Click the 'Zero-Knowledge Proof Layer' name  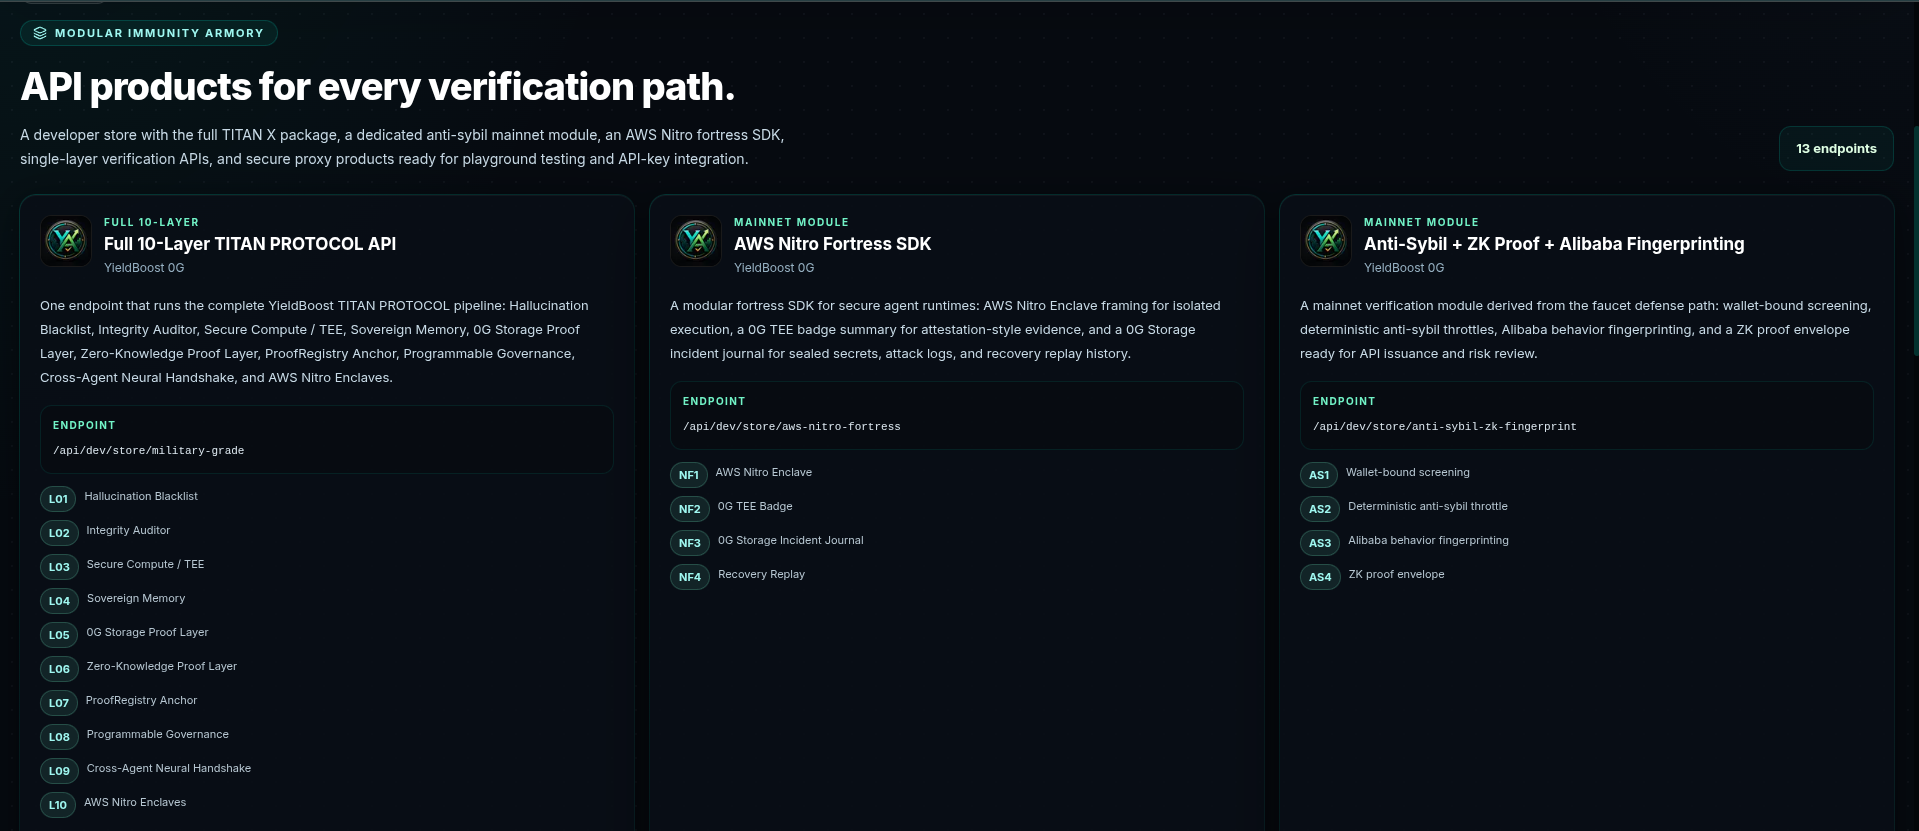pos(162,666)
